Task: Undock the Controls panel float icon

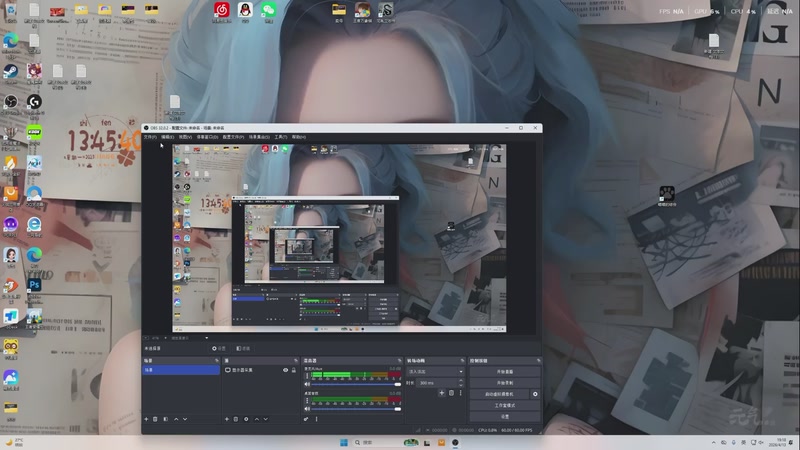Action: [538, 361]
